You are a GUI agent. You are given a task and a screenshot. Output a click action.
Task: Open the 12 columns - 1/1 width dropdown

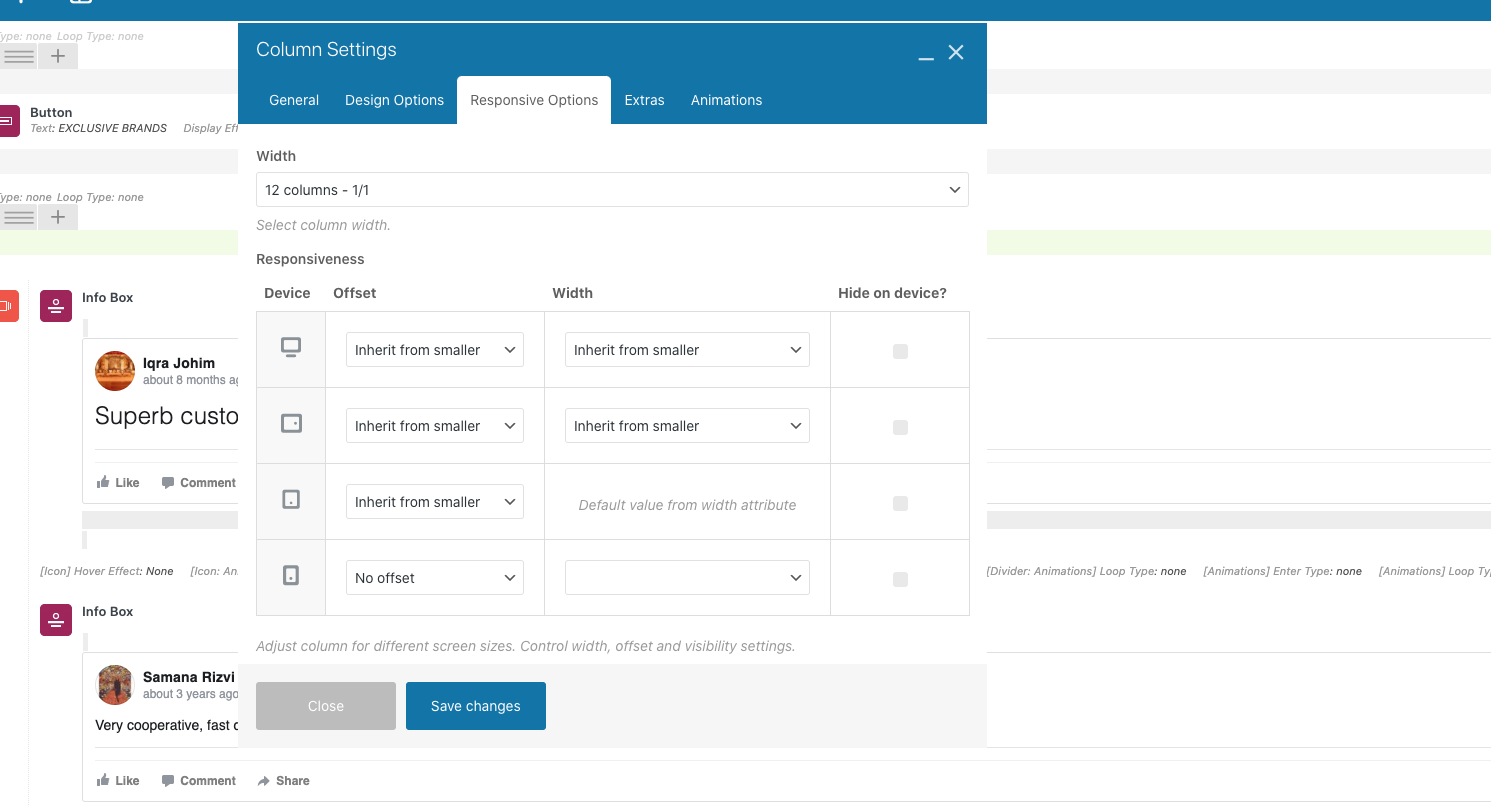[x=612, y=190]
